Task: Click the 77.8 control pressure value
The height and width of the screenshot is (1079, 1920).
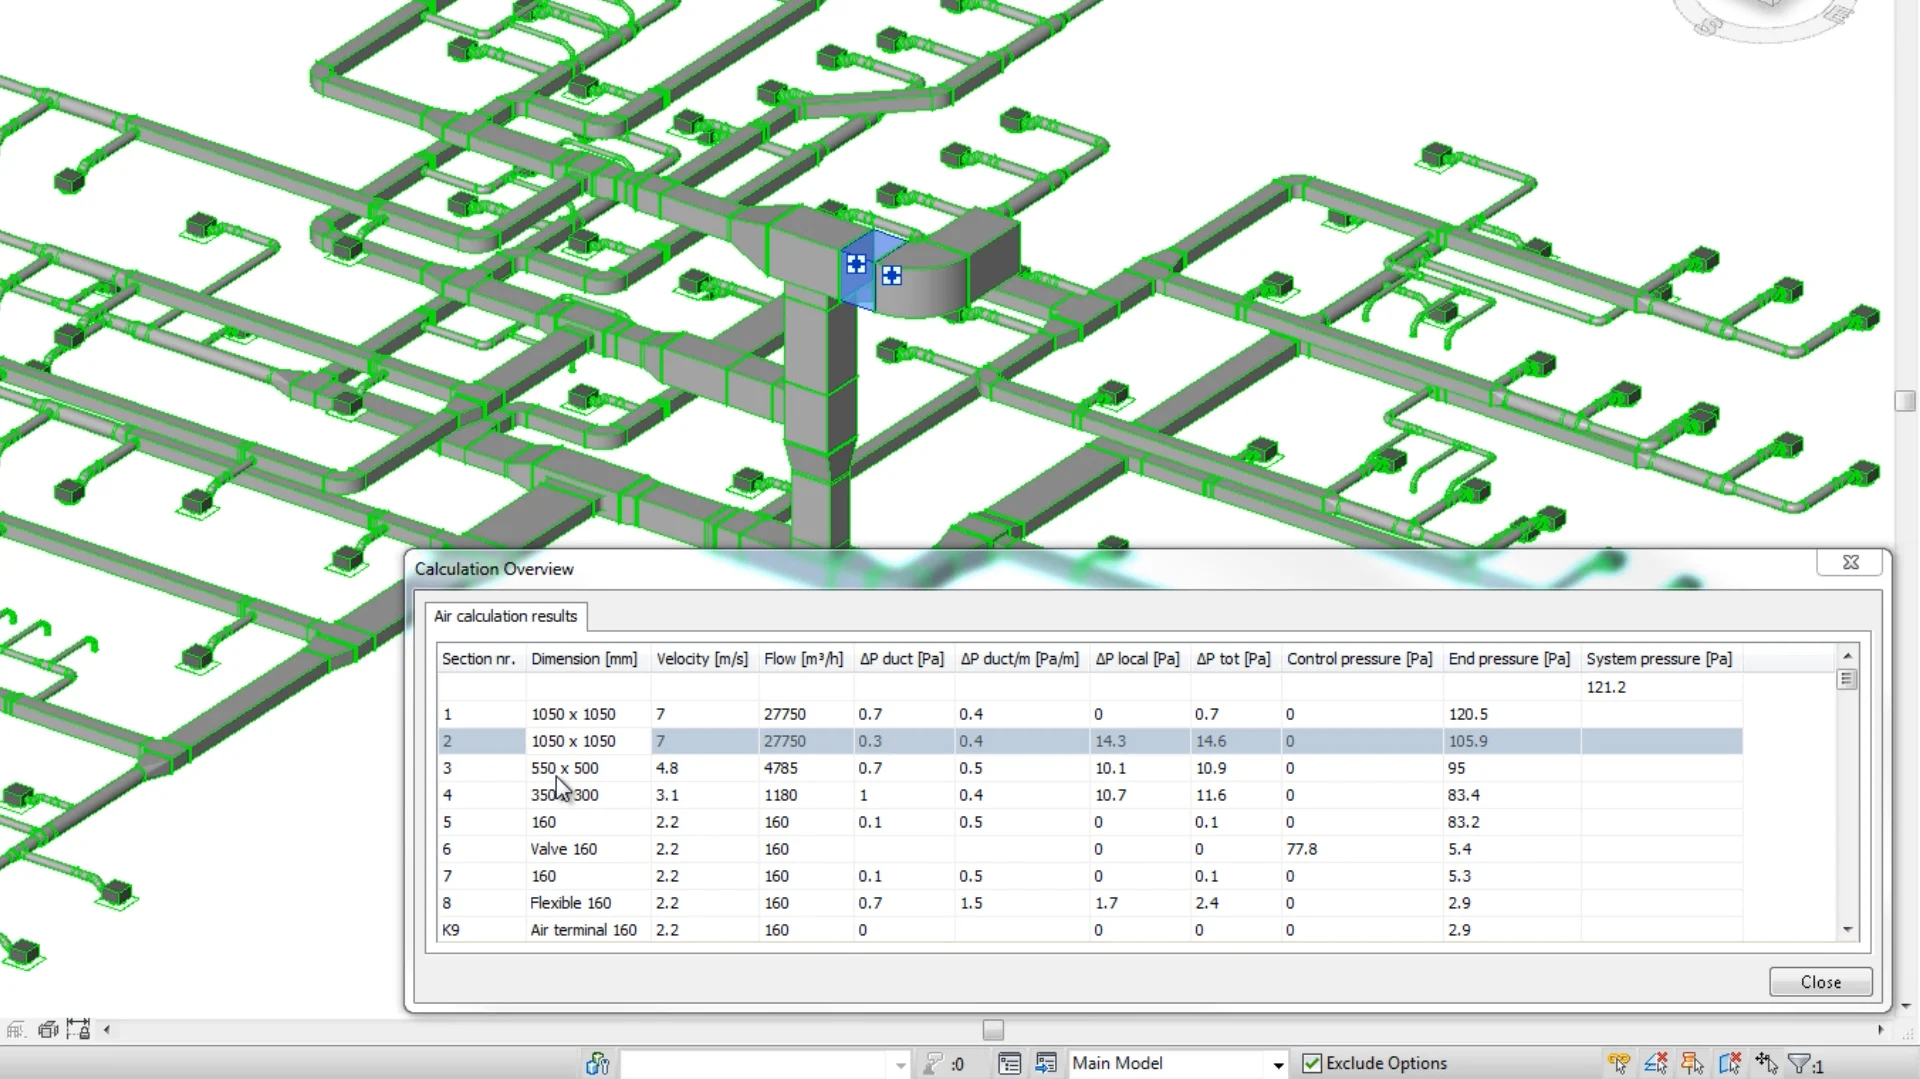Action: pos(1302,849)
